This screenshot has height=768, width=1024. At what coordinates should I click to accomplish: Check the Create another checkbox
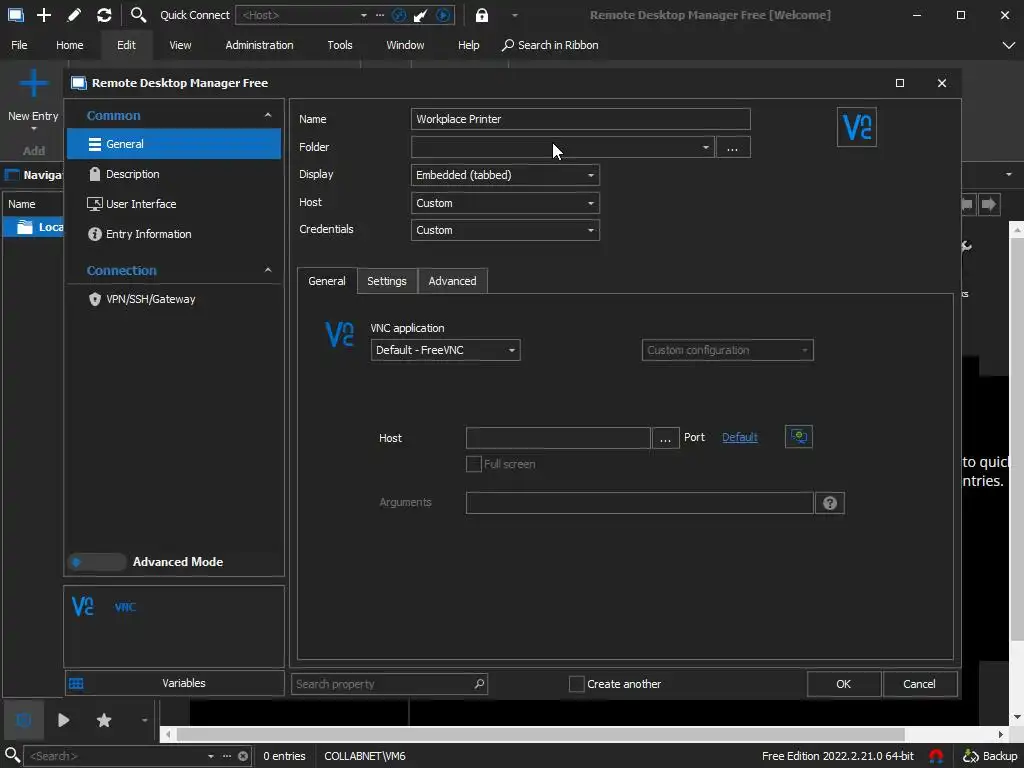577,684
